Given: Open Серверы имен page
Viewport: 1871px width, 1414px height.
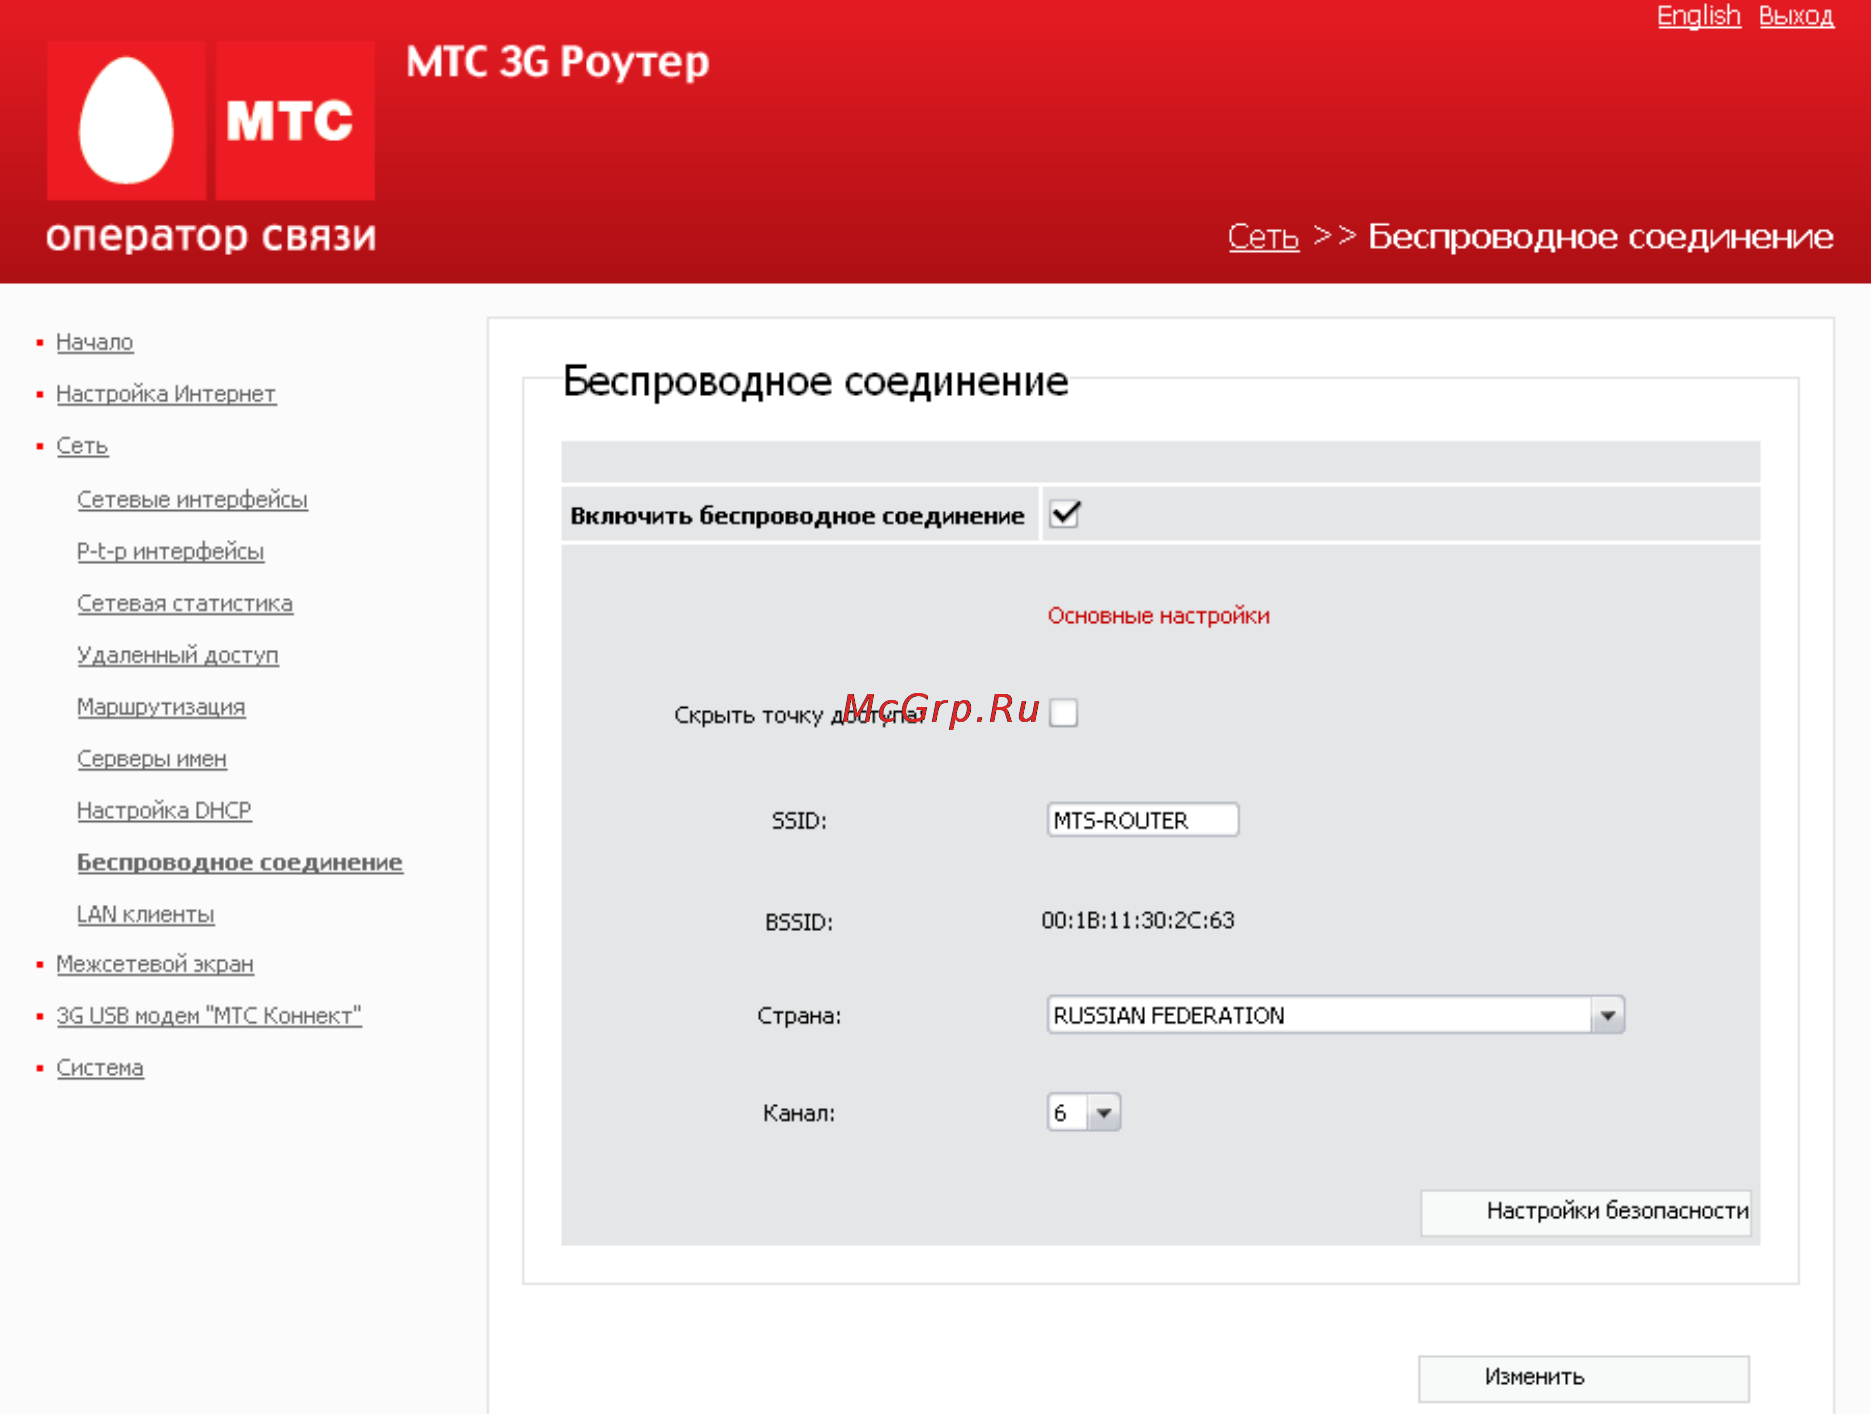Looking at the screenshot, I should [x=152, y=759].
